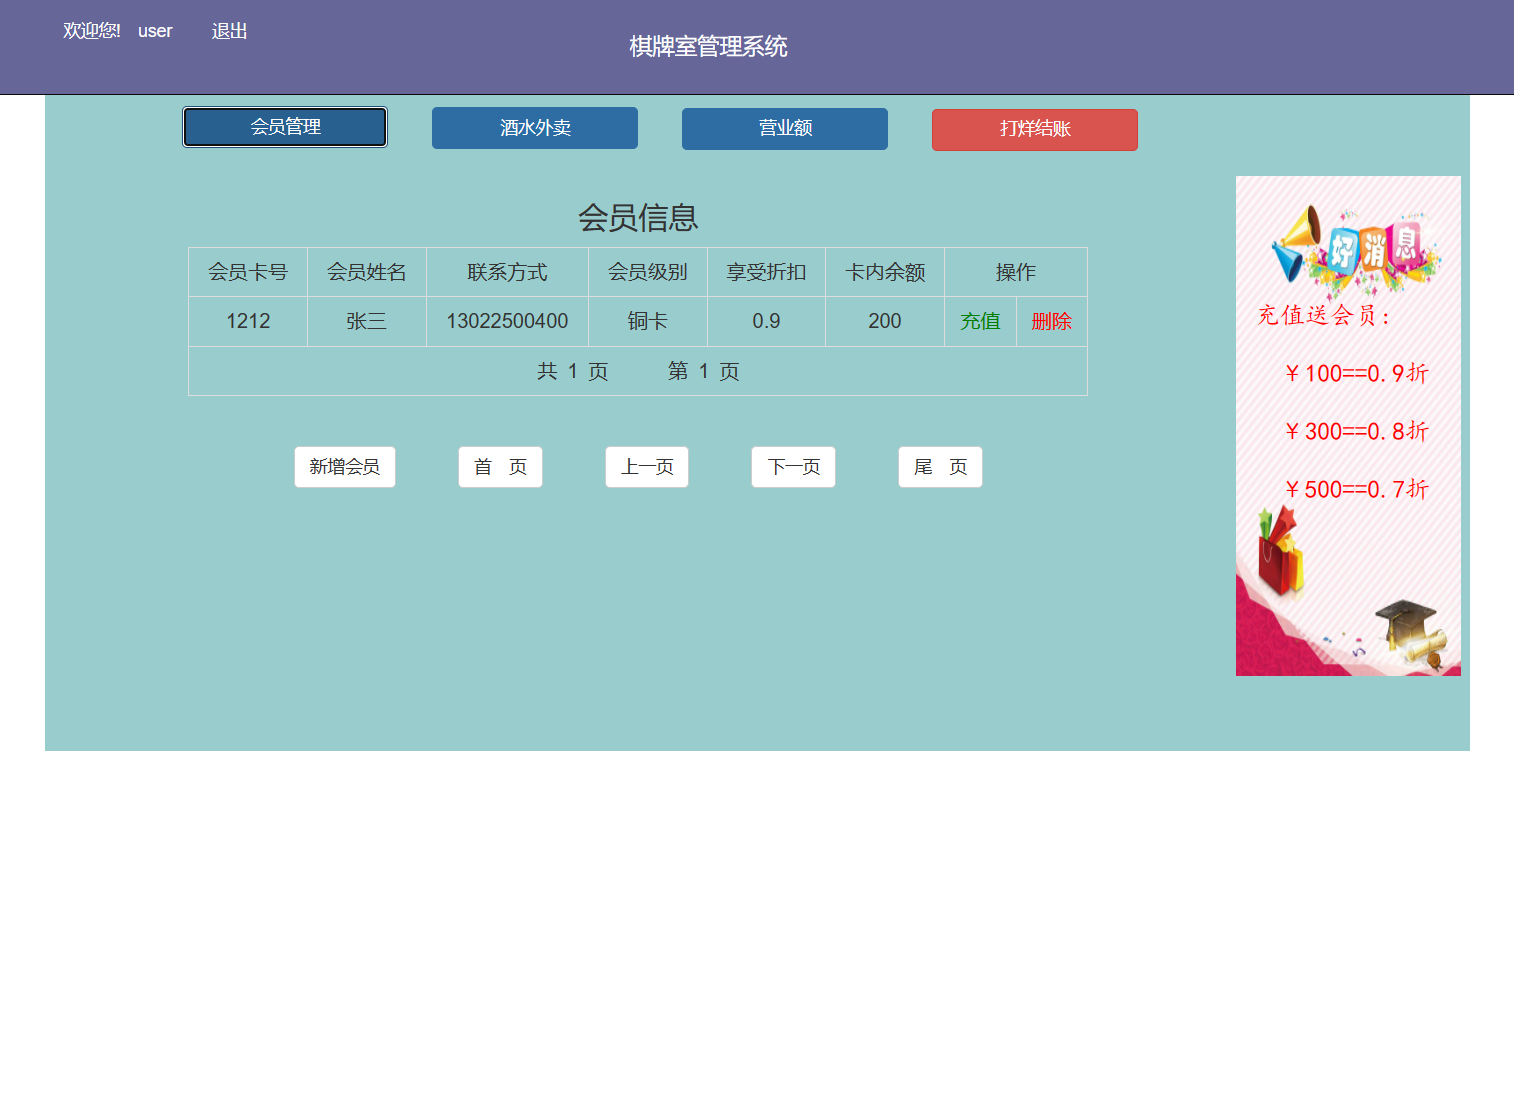The height and width of the screenshot is (1110, 1514).
Task: Click the username user in the header
Action: tap(154, 31)
